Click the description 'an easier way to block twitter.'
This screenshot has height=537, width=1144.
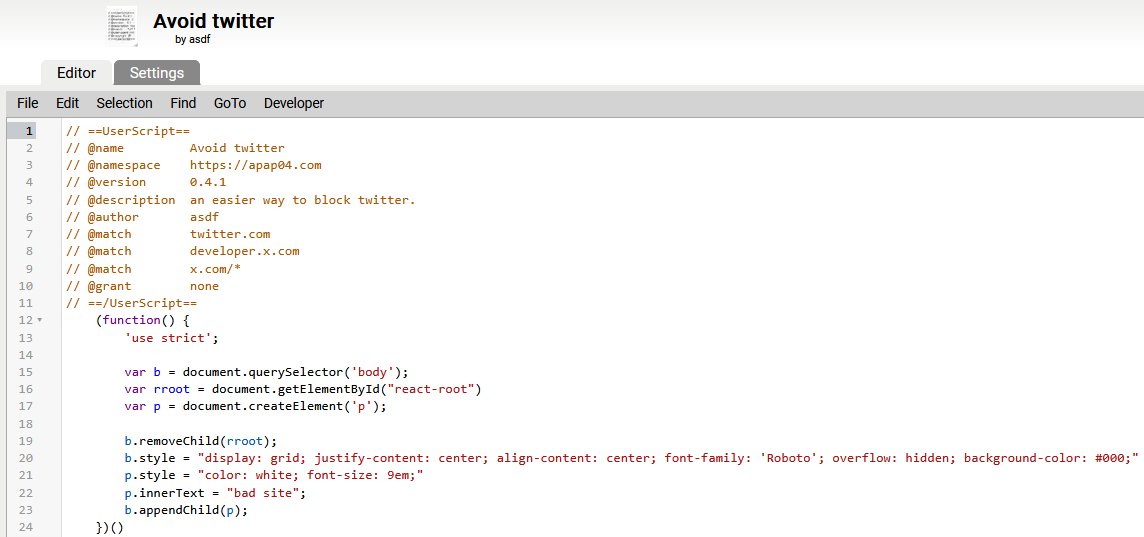tap(302, 200)
